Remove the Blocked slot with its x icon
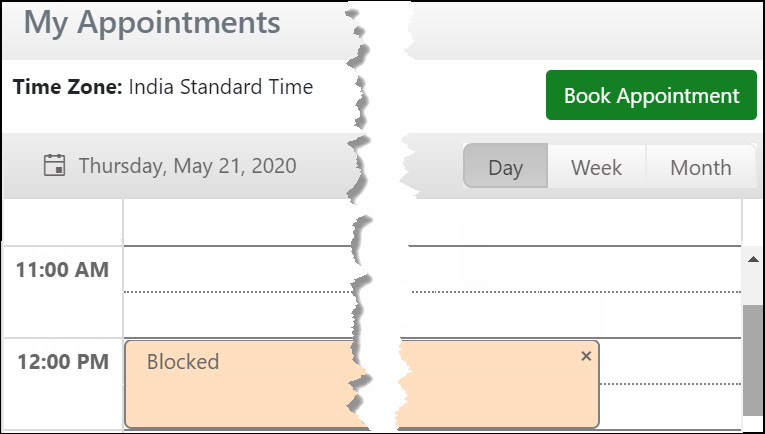The image size is (765, 434). (586, 356)
